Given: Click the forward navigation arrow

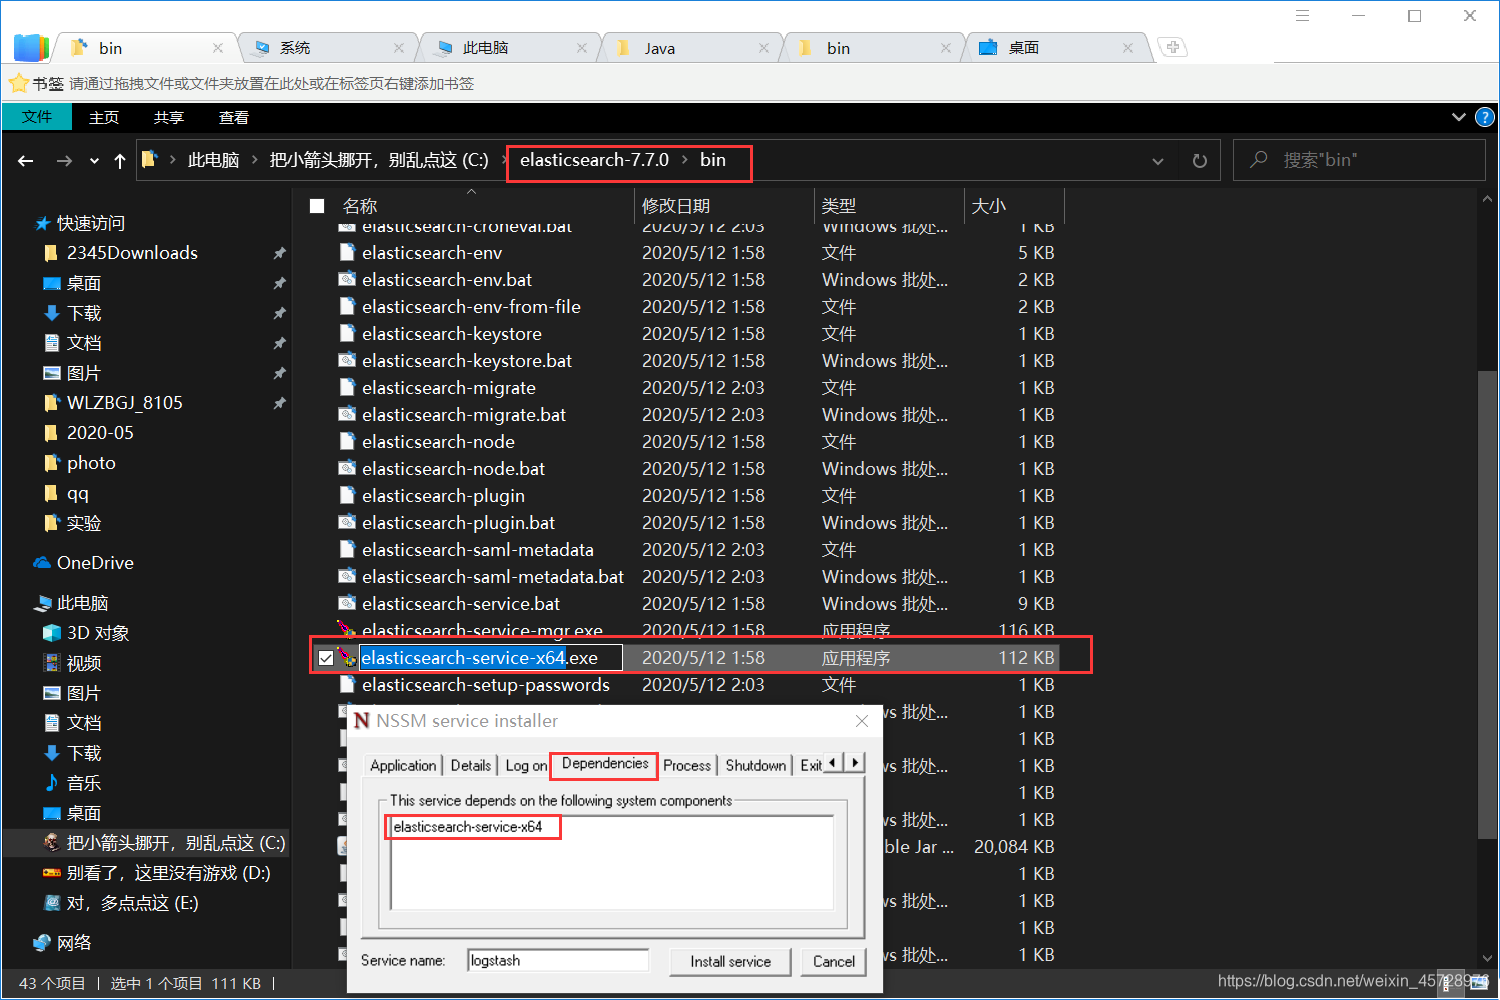Looking at the screenshot, I should [63, 160].
